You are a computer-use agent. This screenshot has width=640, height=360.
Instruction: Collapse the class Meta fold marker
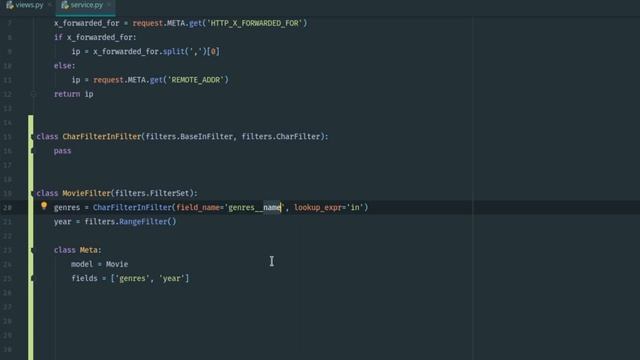pos(32,250)
